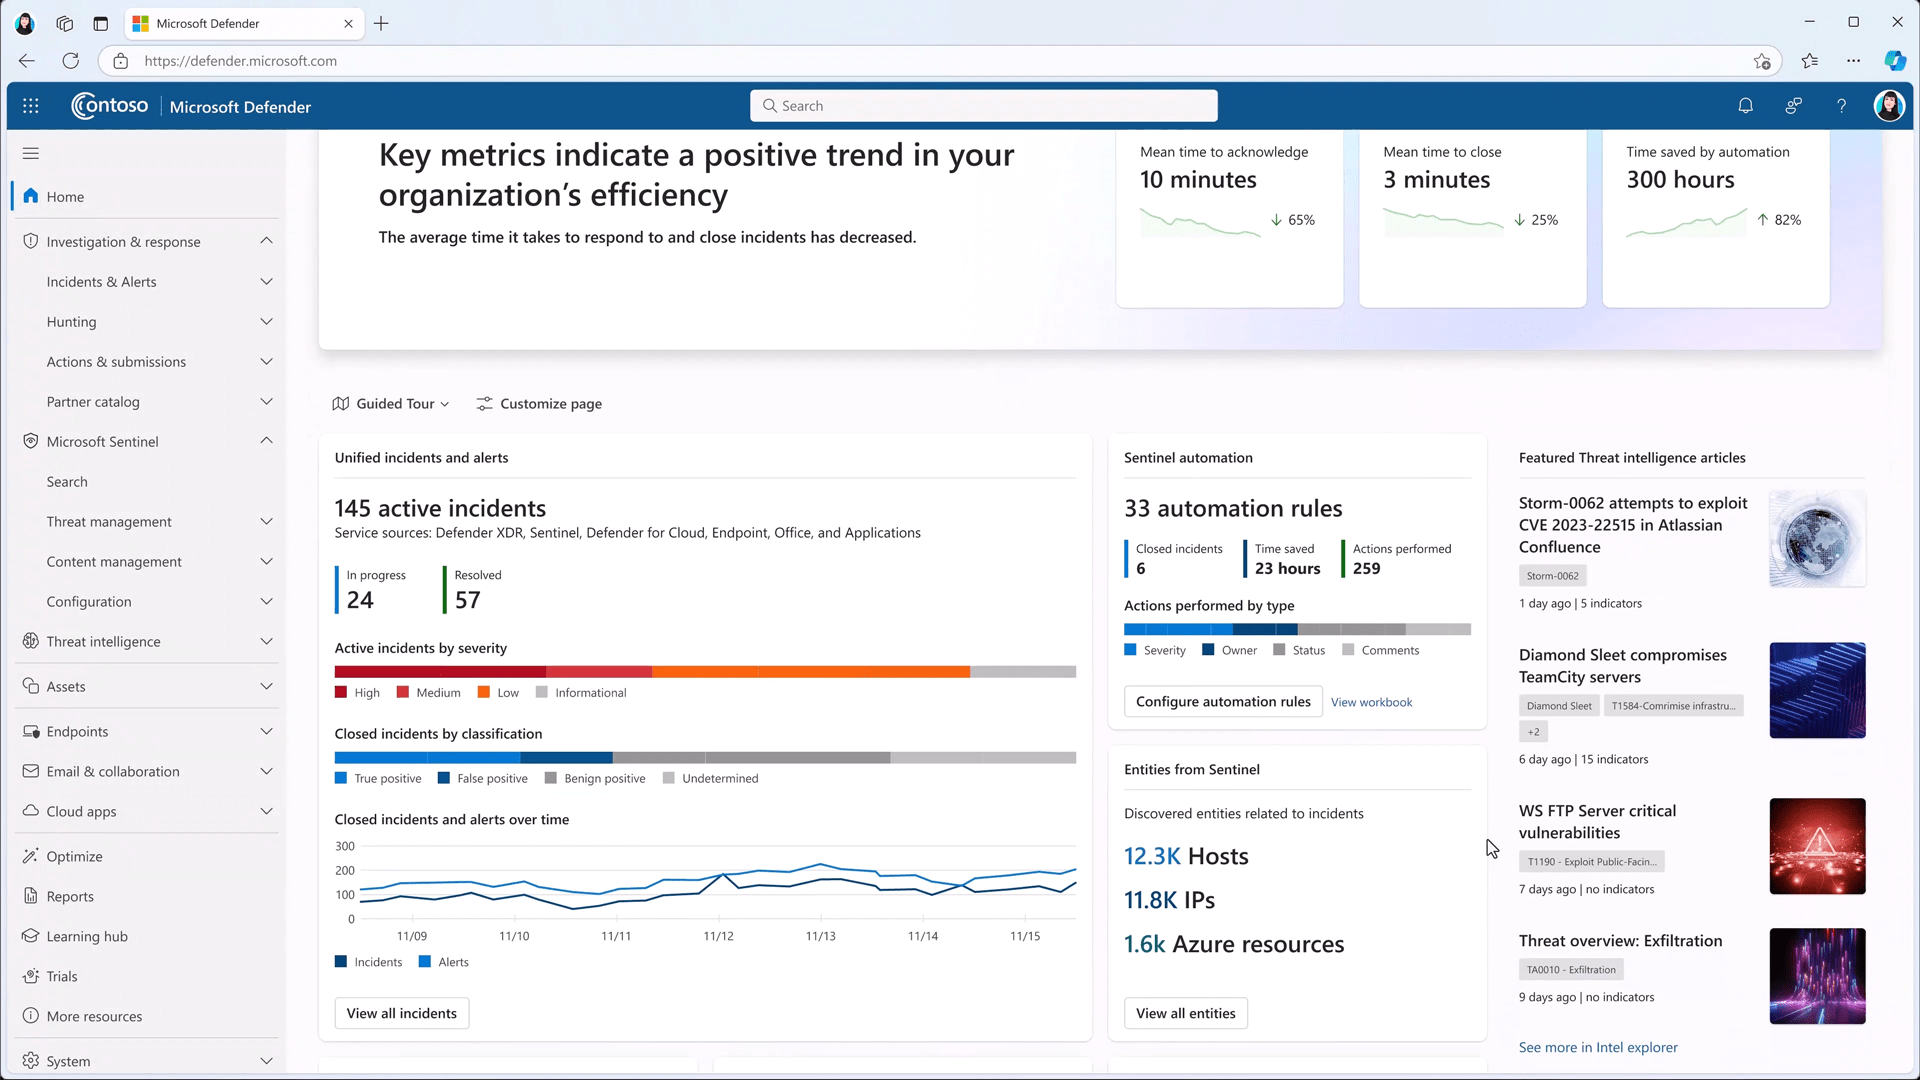Expand the Partner catalog chevron
Viewport: 1920px width, 1080px height.
266,402
